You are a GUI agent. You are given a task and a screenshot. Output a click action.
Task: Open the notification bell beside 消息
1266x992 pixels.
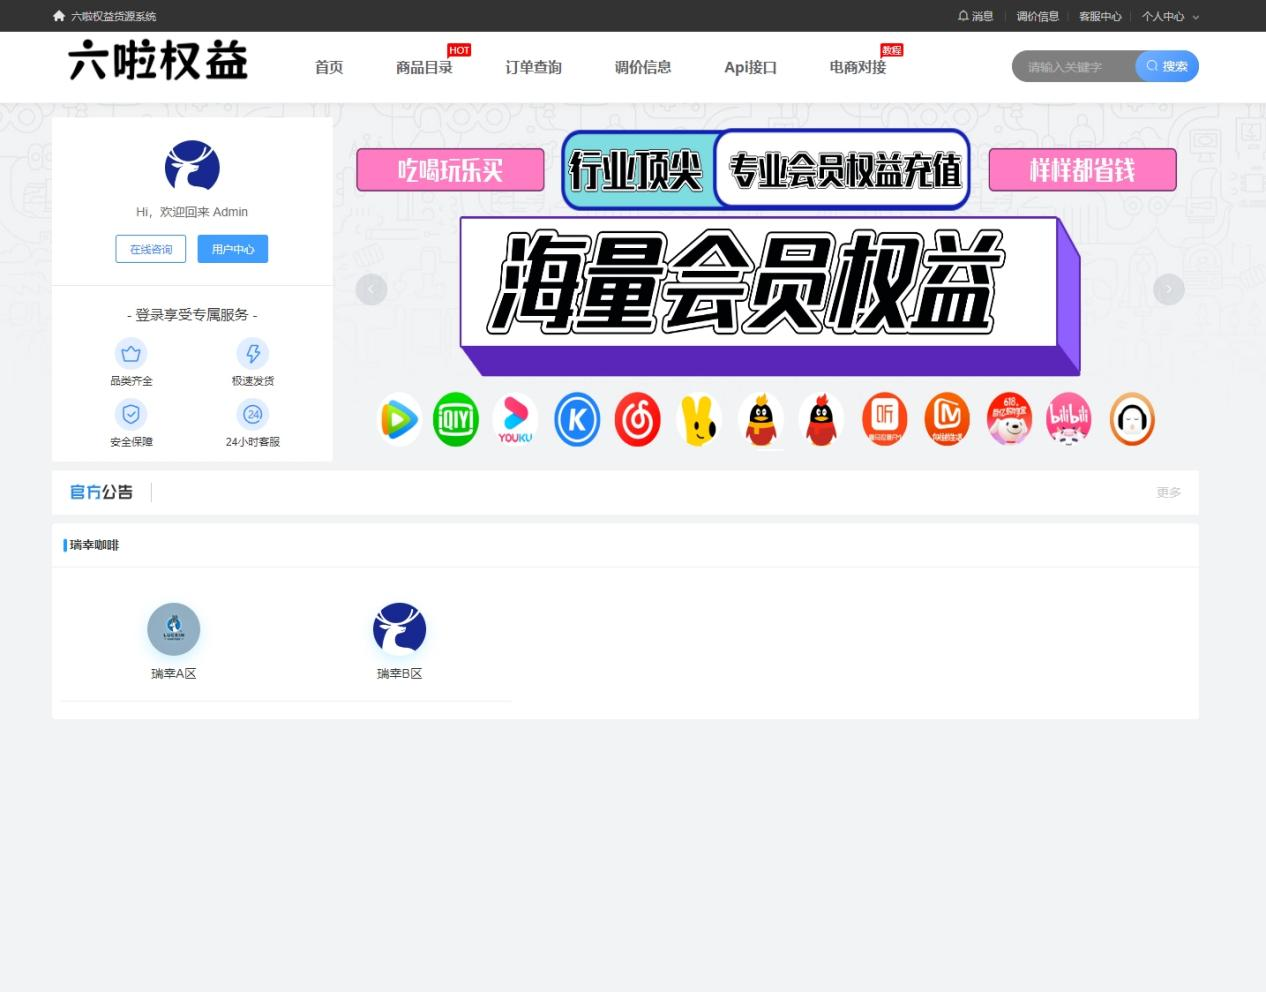pos(962,16)
